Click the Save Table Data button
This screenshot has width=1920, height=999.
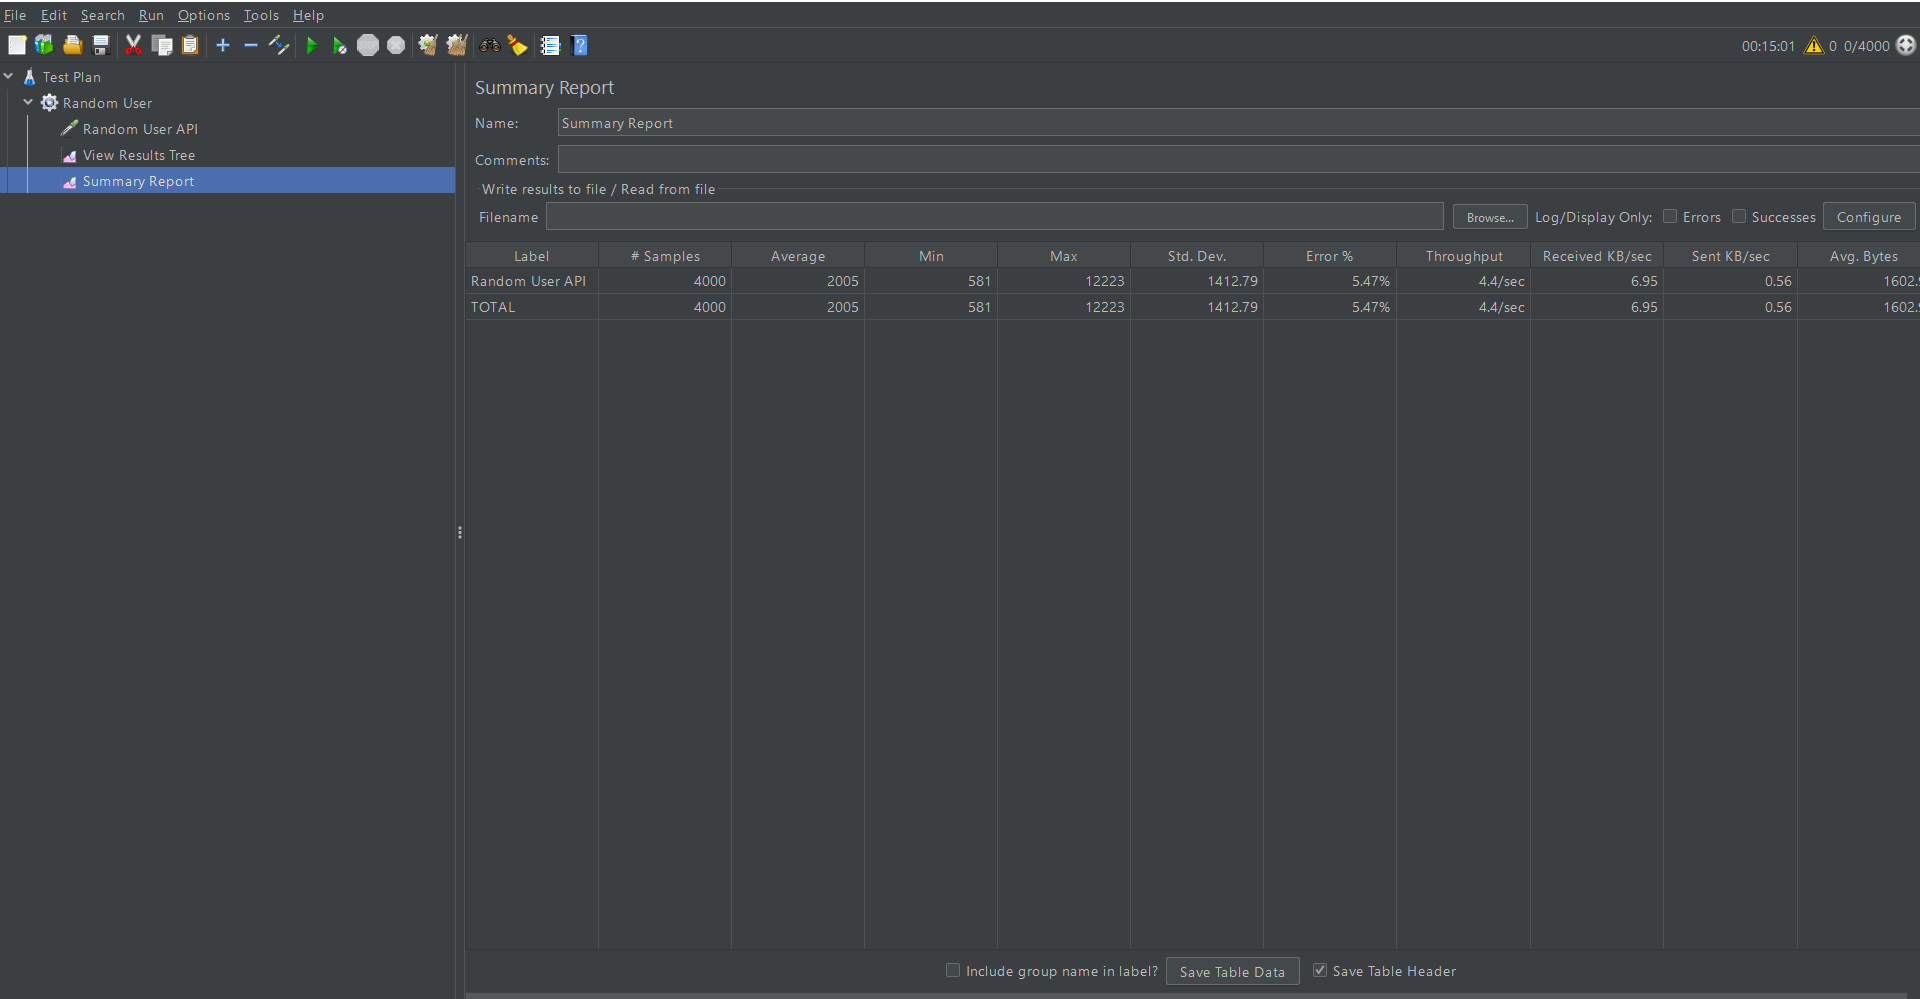(1232, 971)
